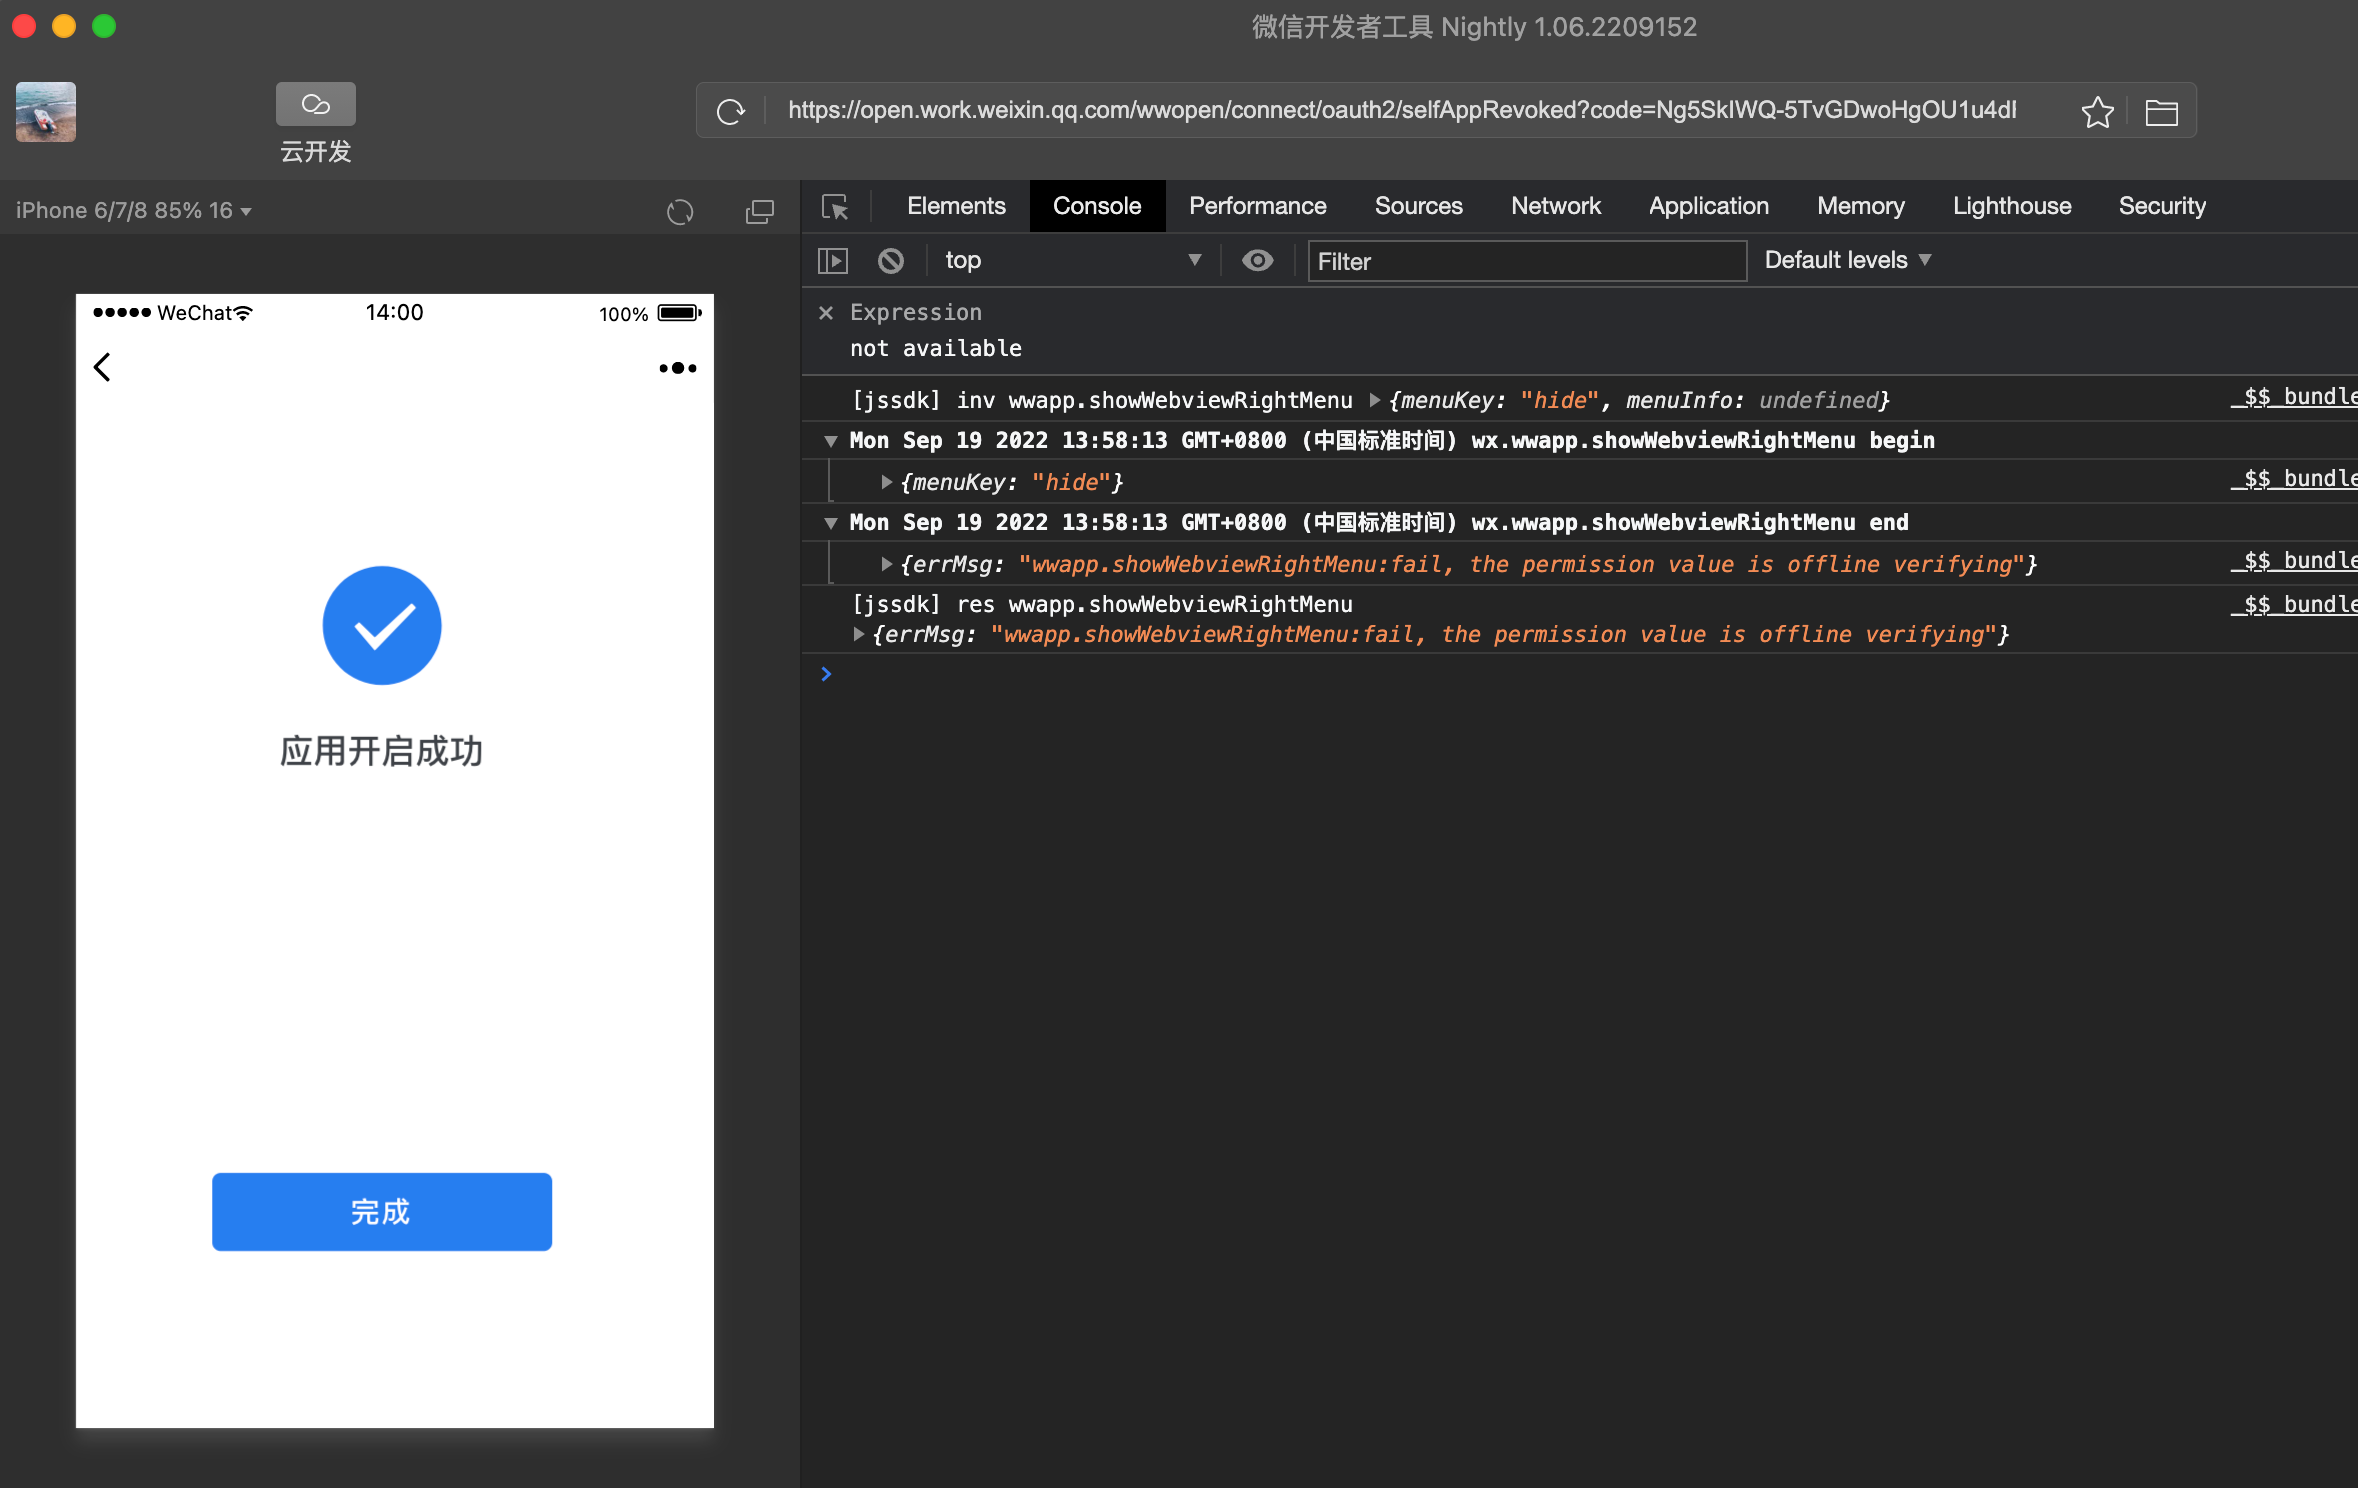This screenshot has width=2358, height=1488.
Task: Clear console with the ban icon
Action: [890, 261]
